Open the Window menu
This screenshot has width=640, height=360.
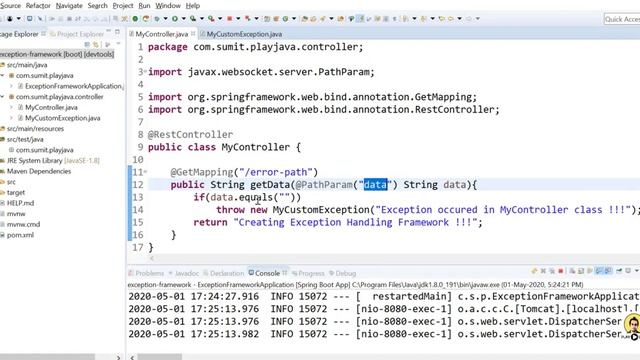click(168, 6)
